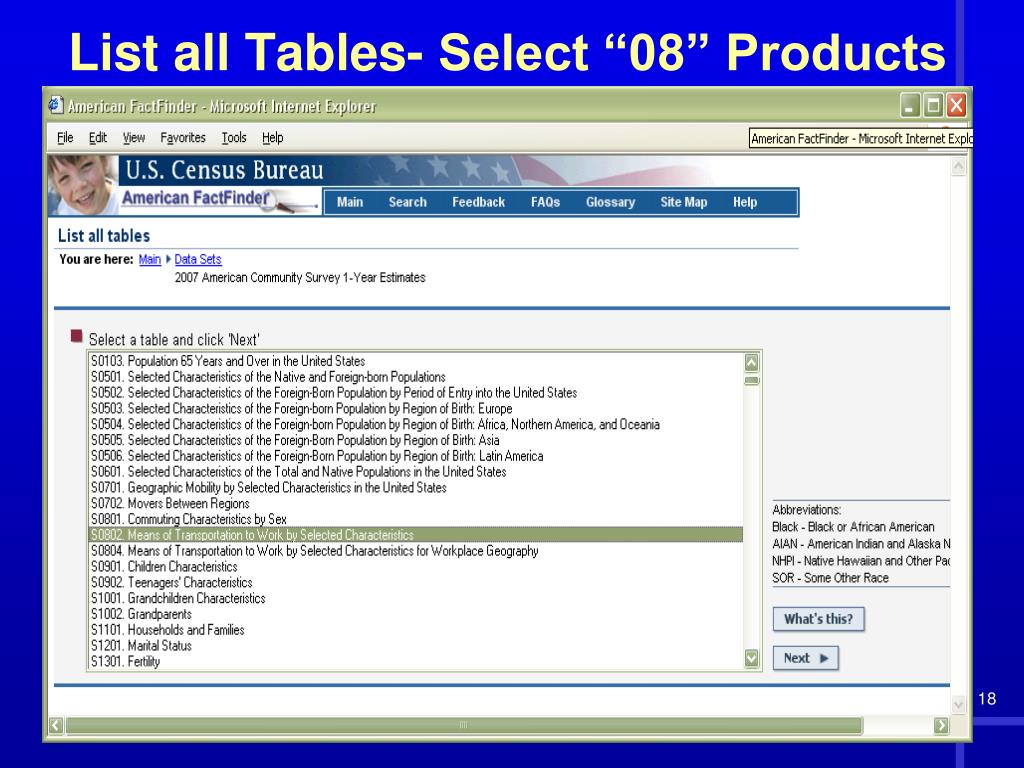Open Help in the FactFinder navigation bar
The width and height of the screenshot is (1024, 768).
pos(745,202)
